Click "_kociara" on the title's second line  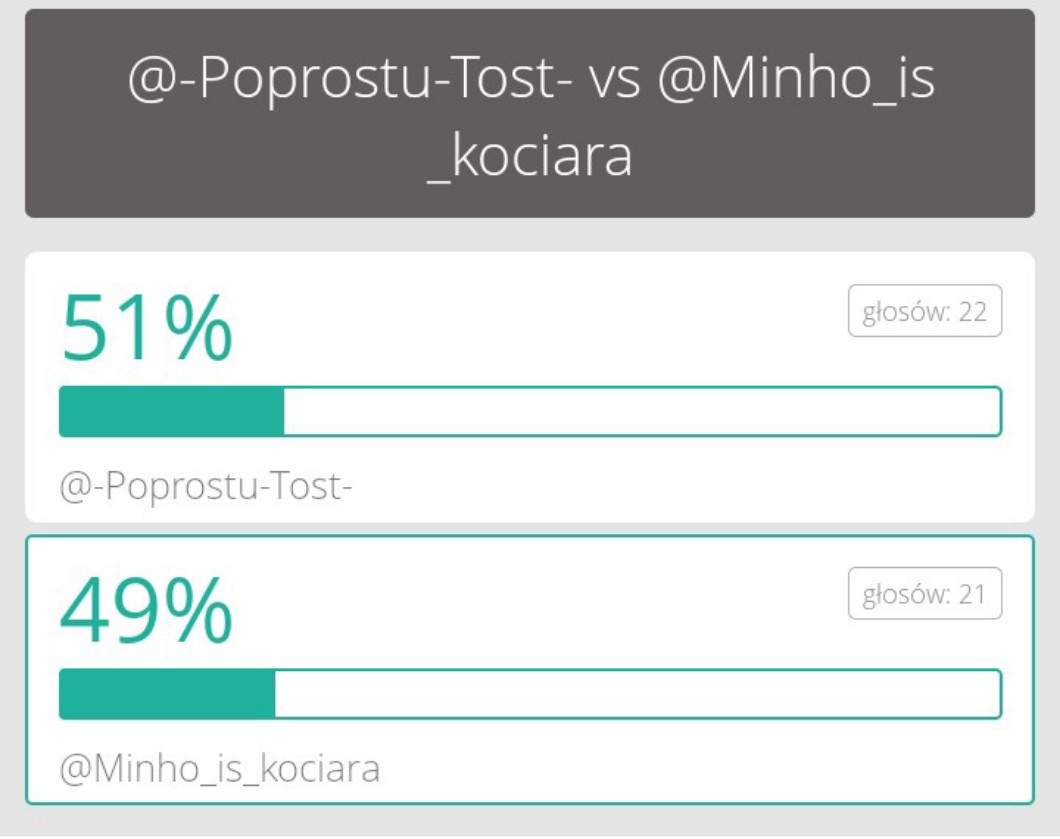coord(529,159)
